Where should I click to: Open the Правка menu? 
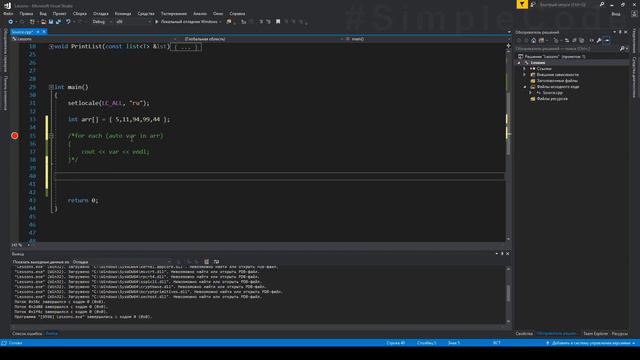(x=26, y=13)
